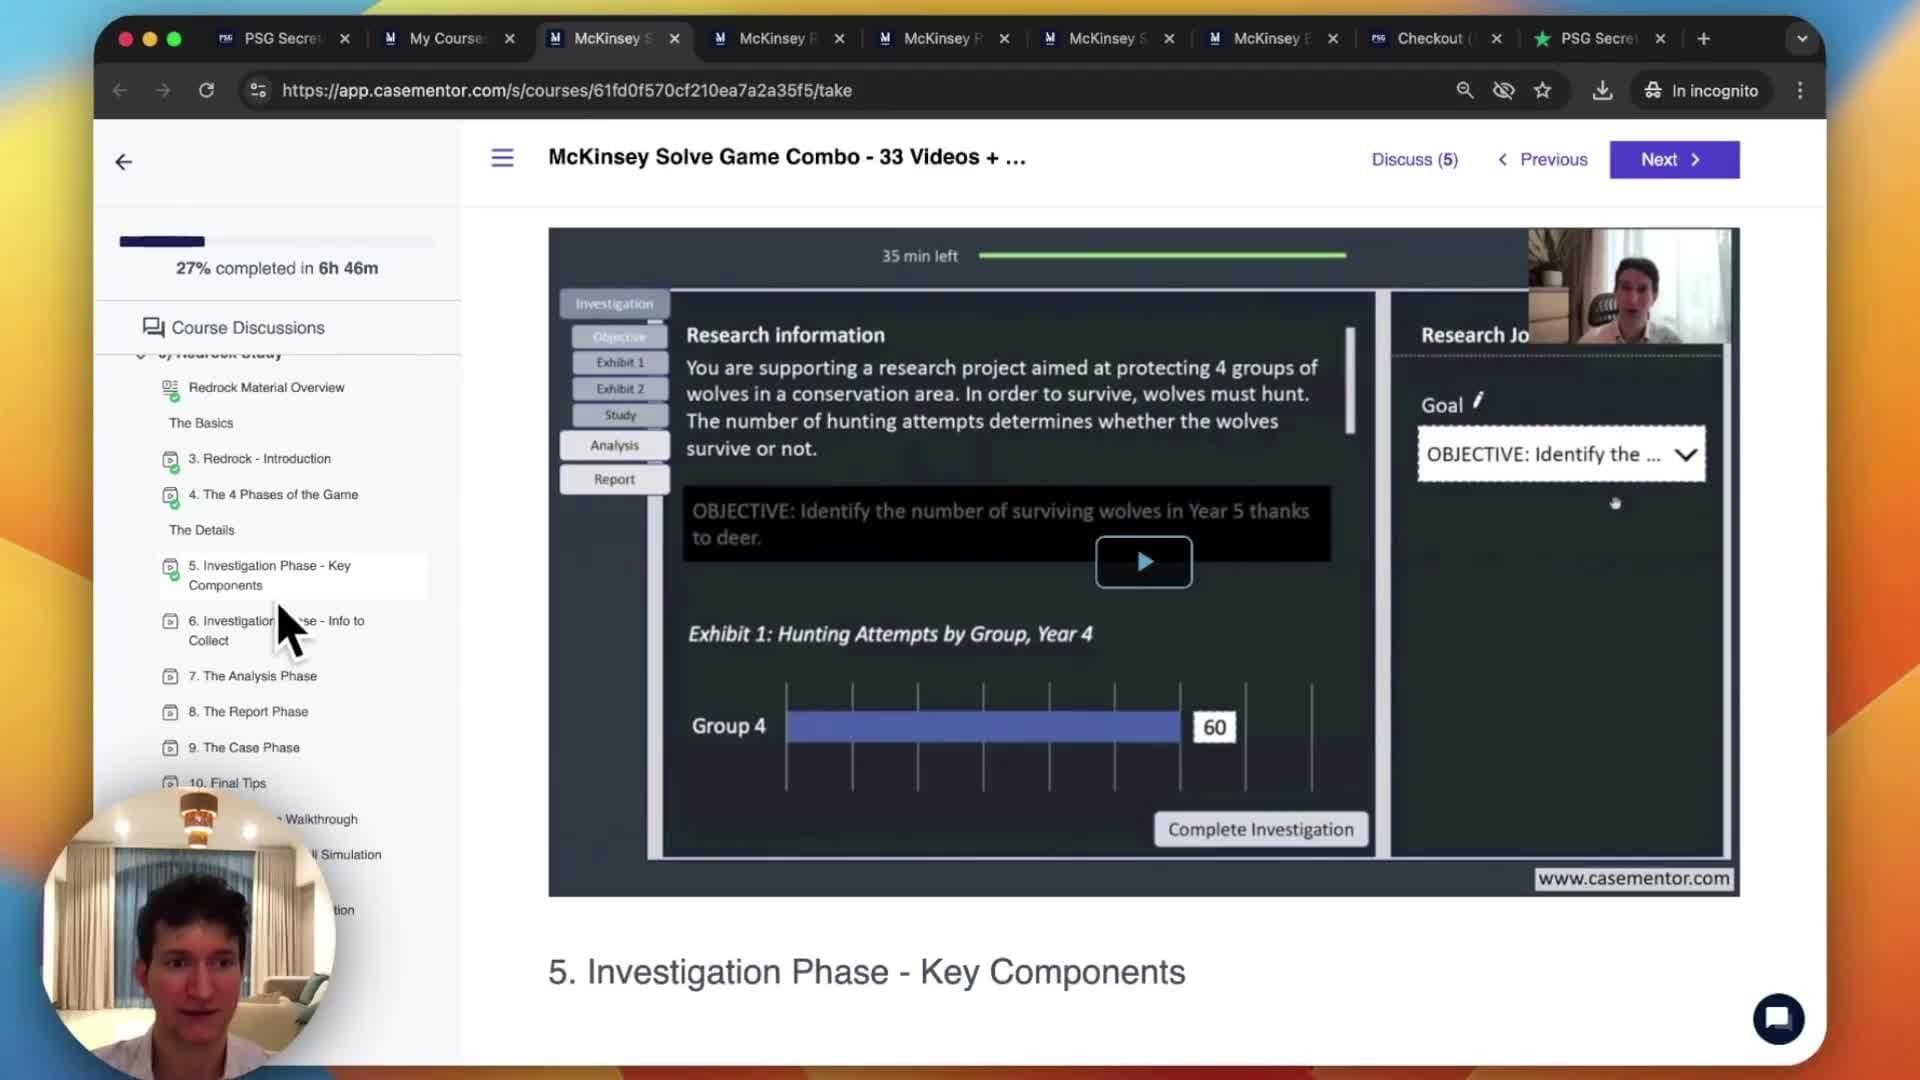Click the purple Next button

pyautogui.click(x=1675, y=160)
